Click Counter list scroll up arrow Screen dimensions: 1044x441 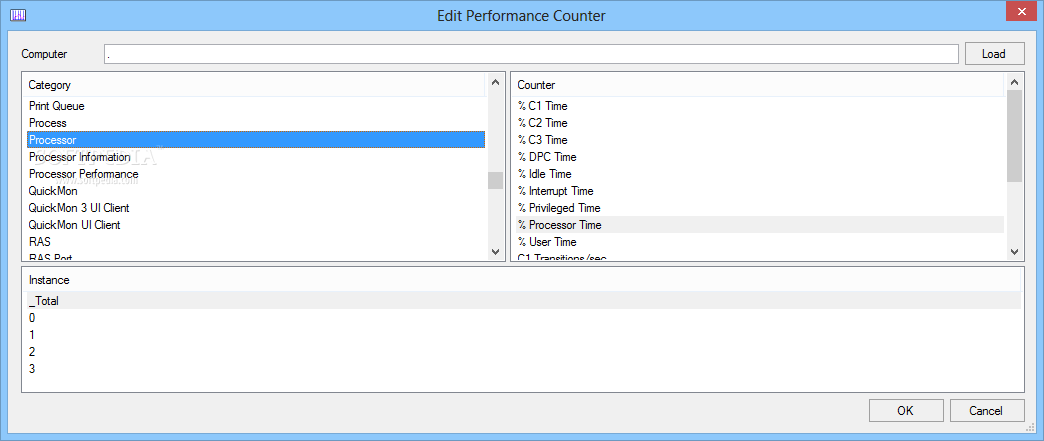1014,82
